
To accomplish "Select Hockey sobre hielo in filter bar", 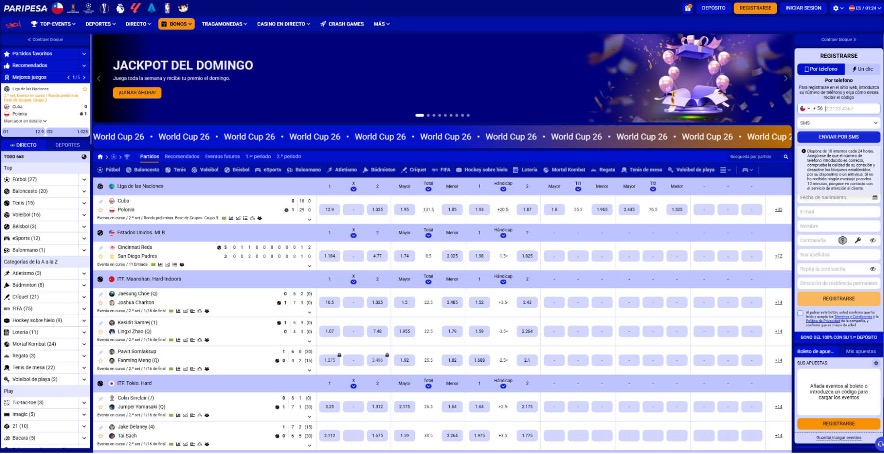I will [481, 169].
